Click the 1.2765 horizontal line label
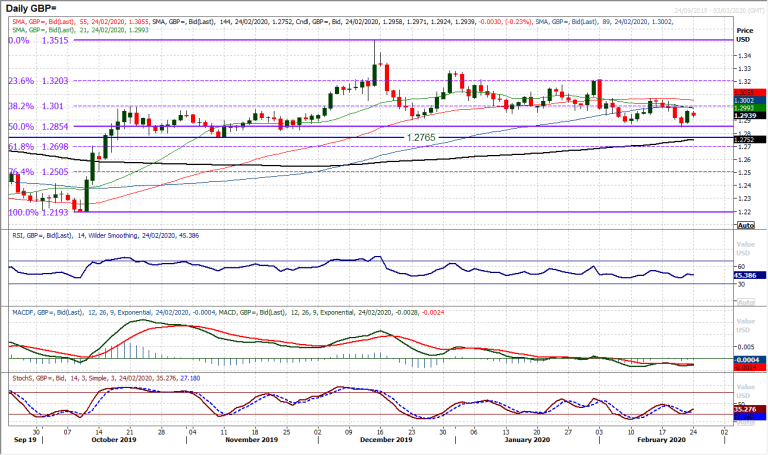The height and width of the screenshot is (455, 768). [421, 138]
